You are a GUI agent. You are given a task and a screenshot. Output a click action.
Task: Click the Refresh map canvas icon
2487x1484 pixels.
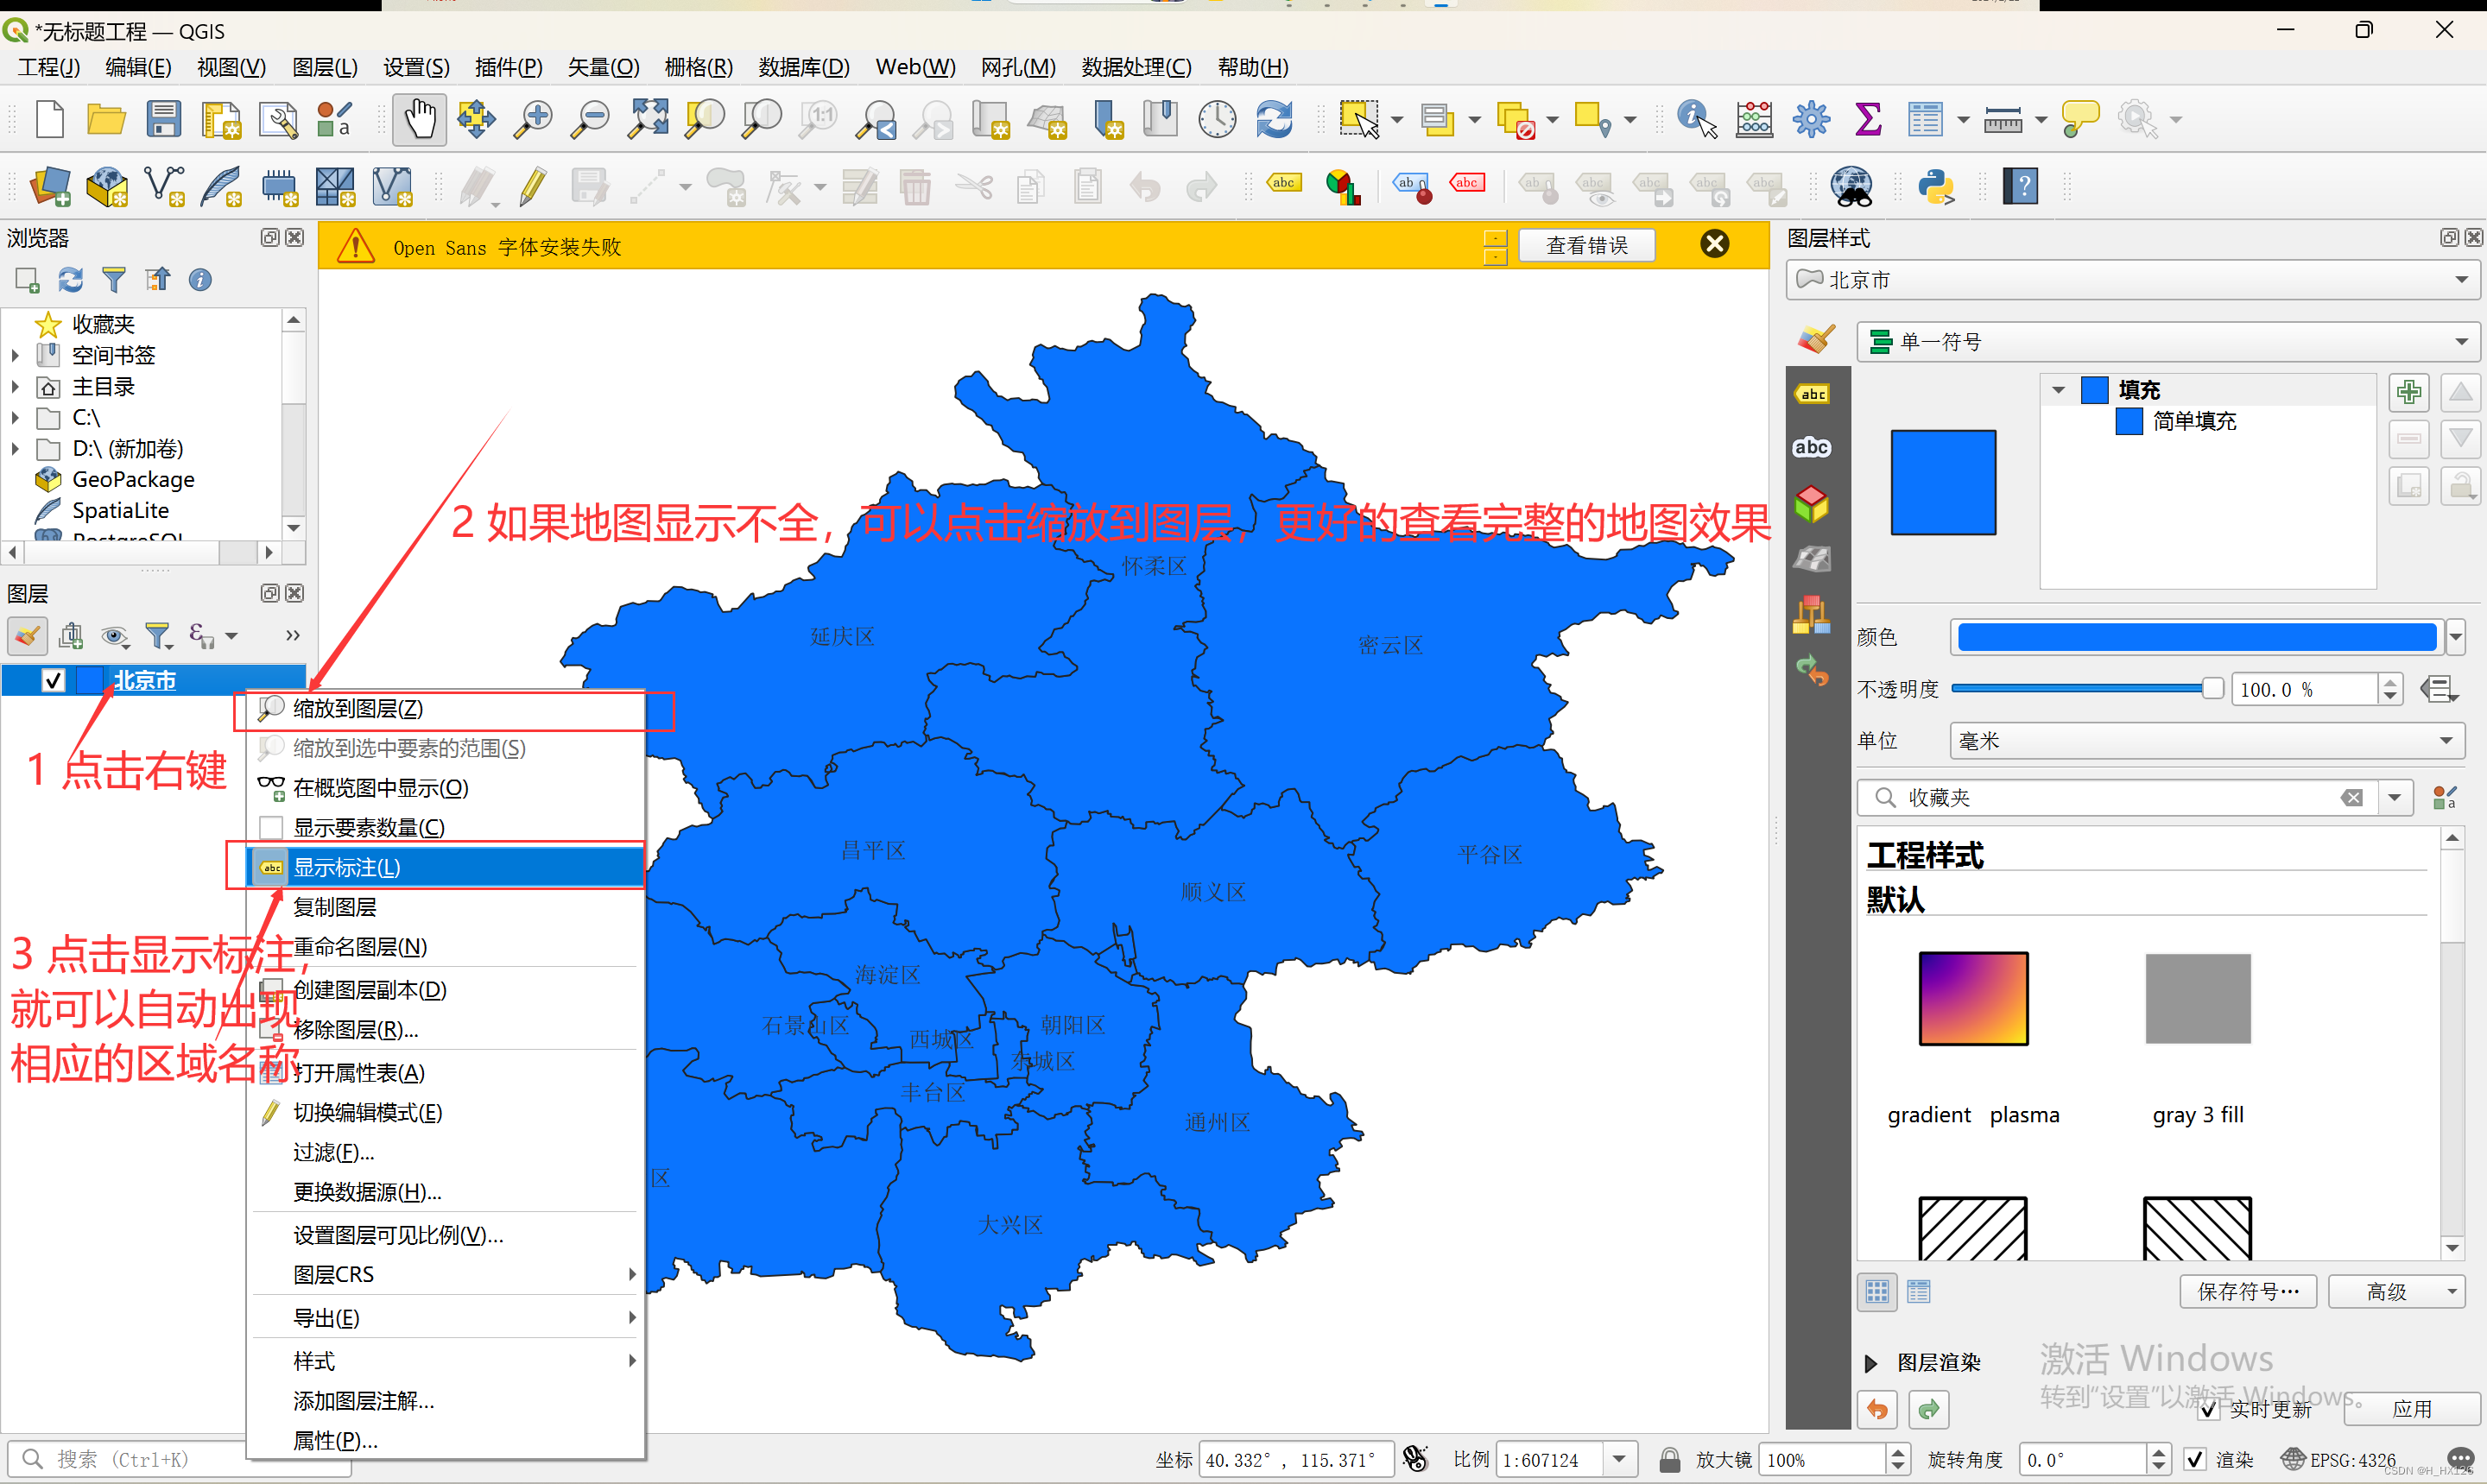[1274, 120]
